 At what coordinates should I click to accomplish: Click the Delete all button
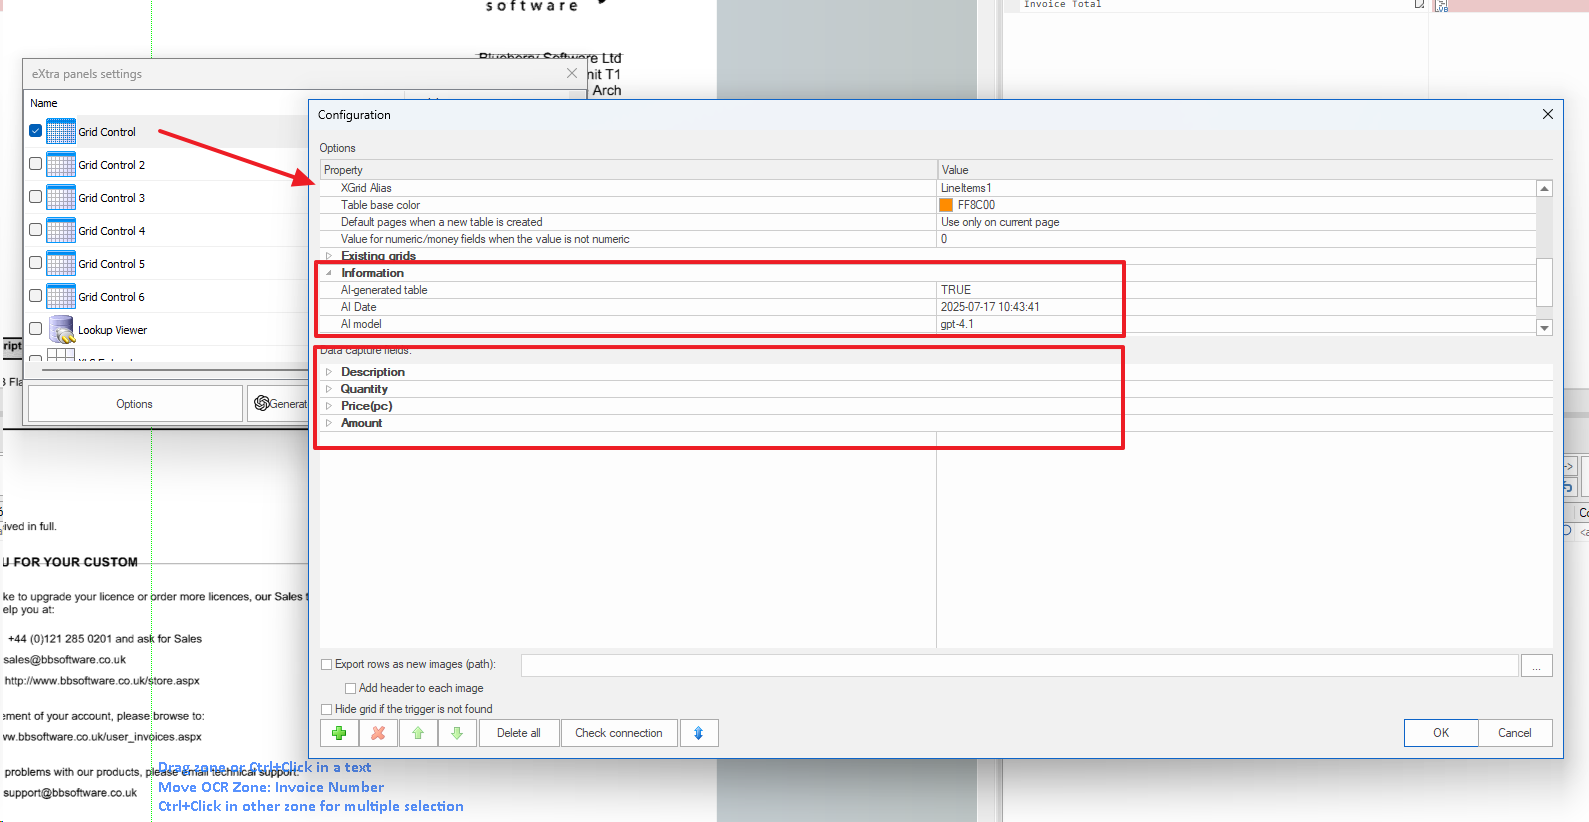[518, 733]
